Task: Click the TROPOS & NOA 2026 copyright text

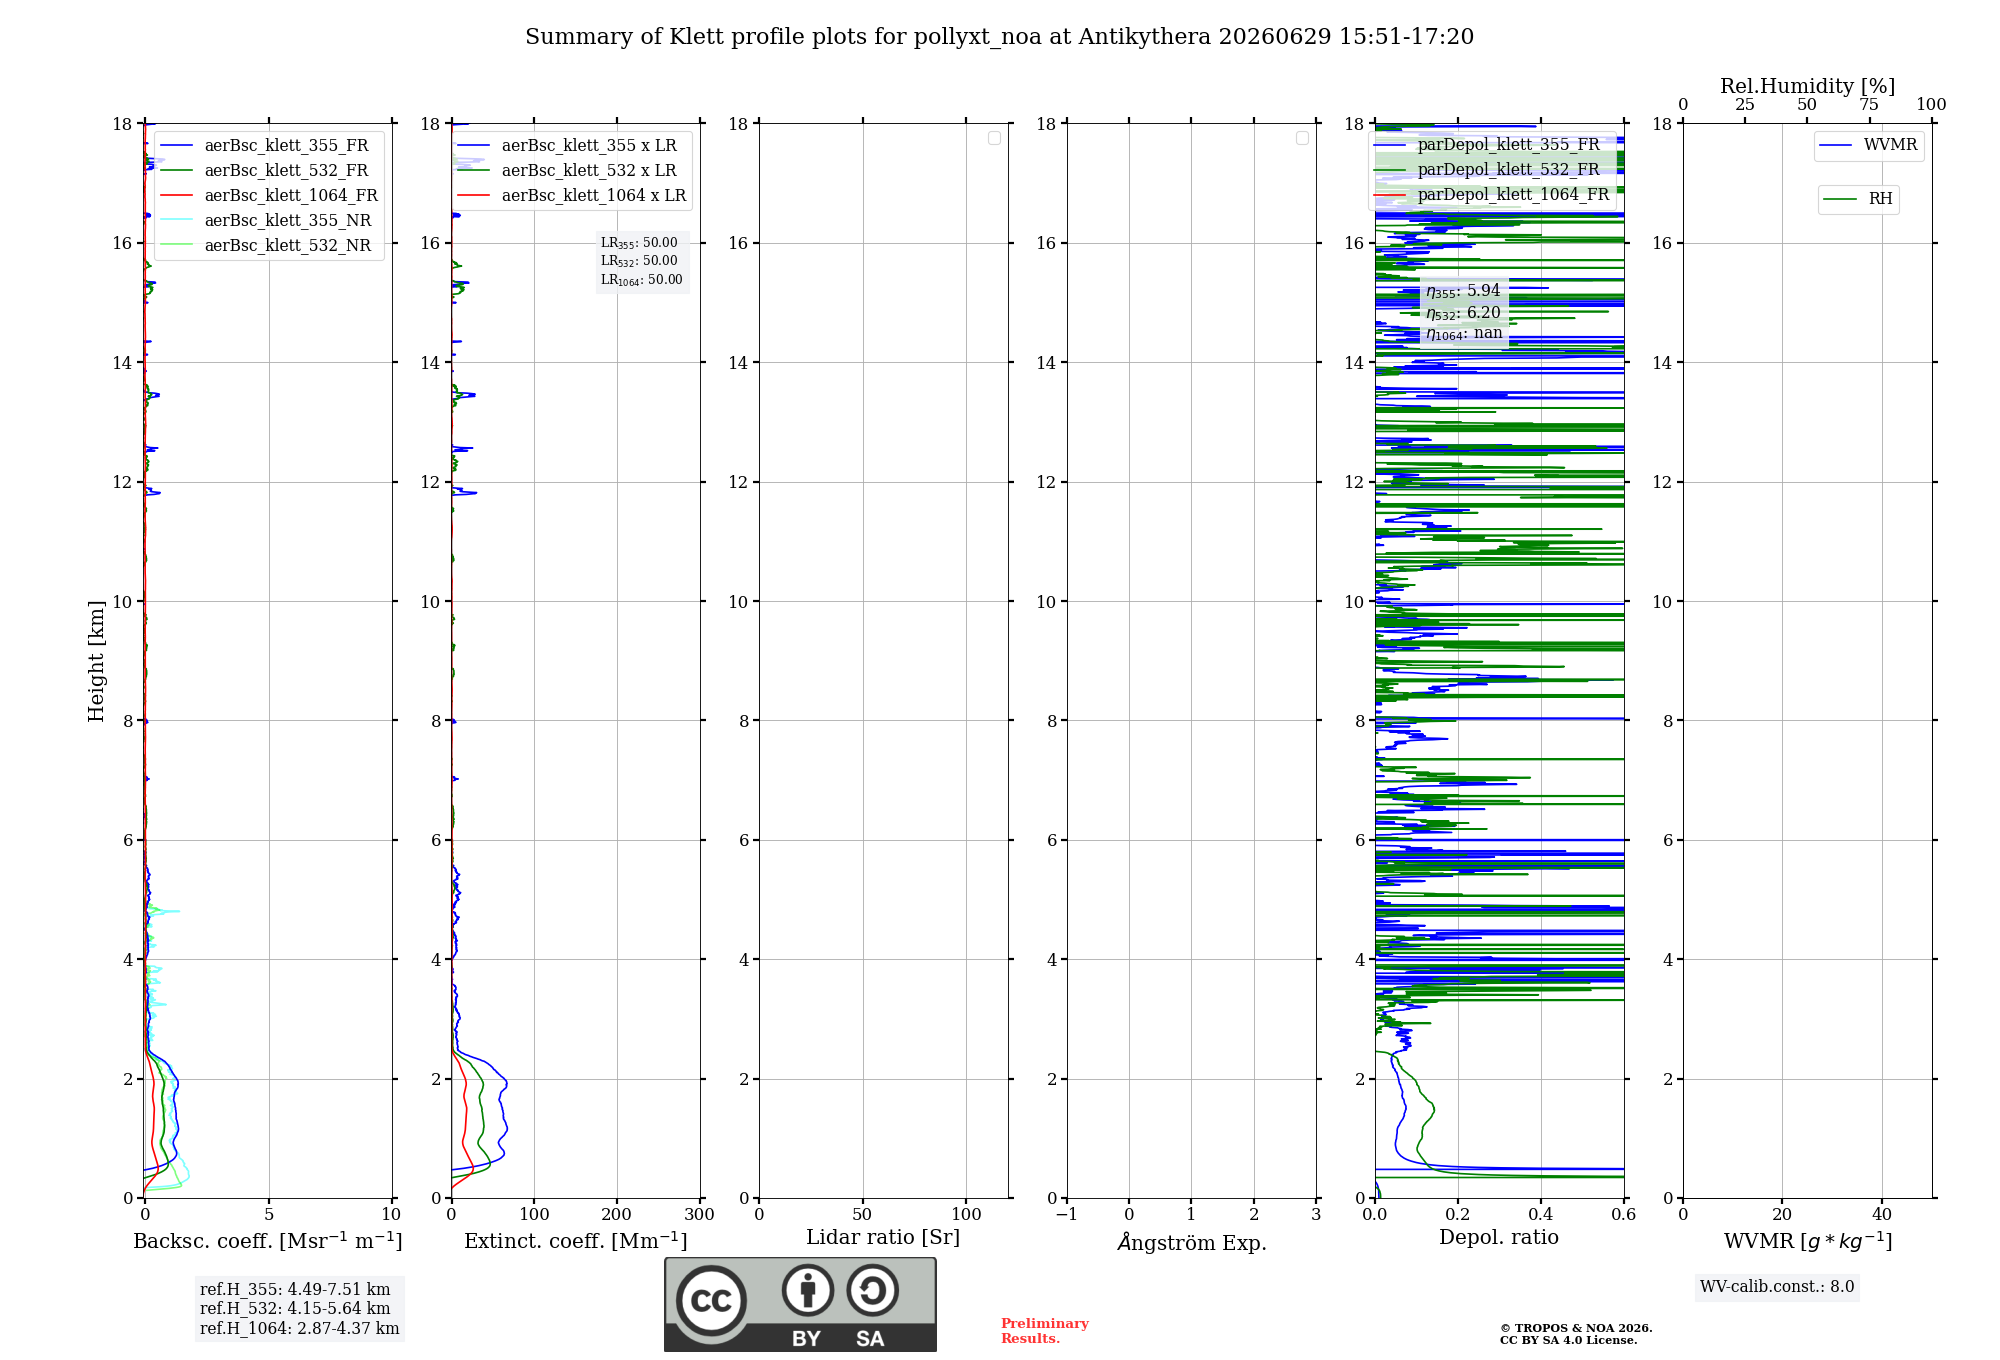Action: [1576, 1328]
